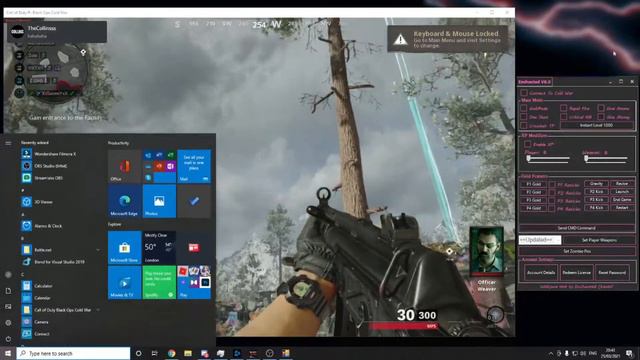Image resolution: width=640 pixels, height=360 pixels.
Task: Enable the Rapid Fire checkbox
Action: (564, 108)
